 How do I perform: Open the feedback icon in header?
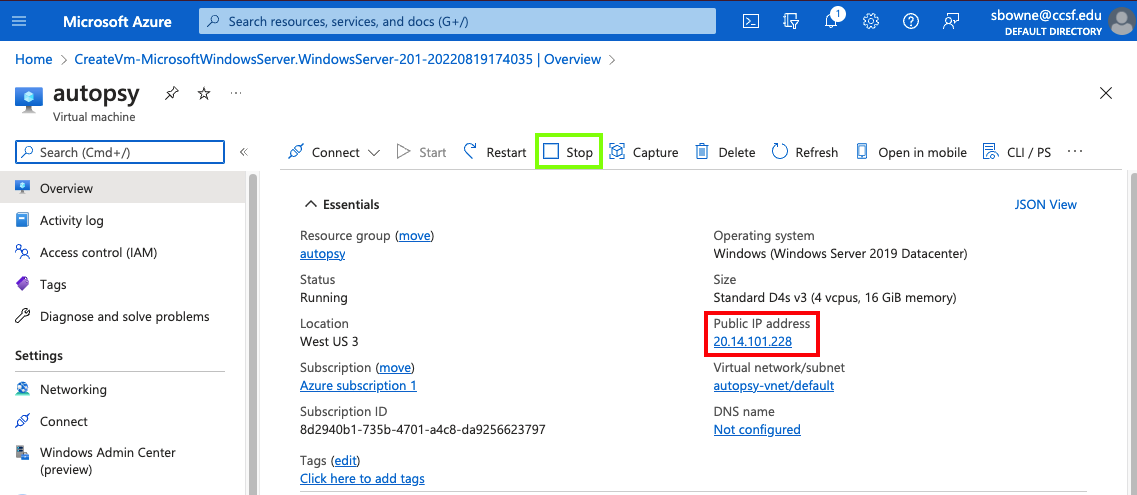point(950,21)
